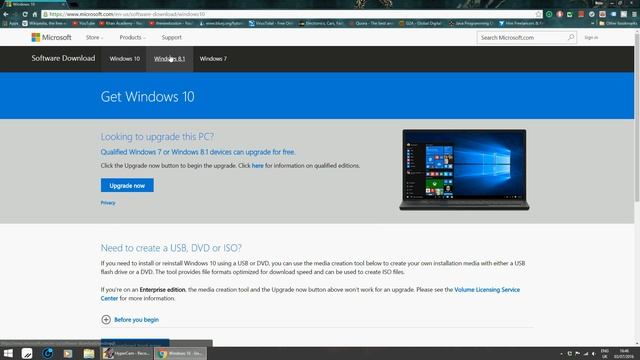Screen dimensions: 640x360
Task: Select the Windows 10 tab
Action: (124, 59)
